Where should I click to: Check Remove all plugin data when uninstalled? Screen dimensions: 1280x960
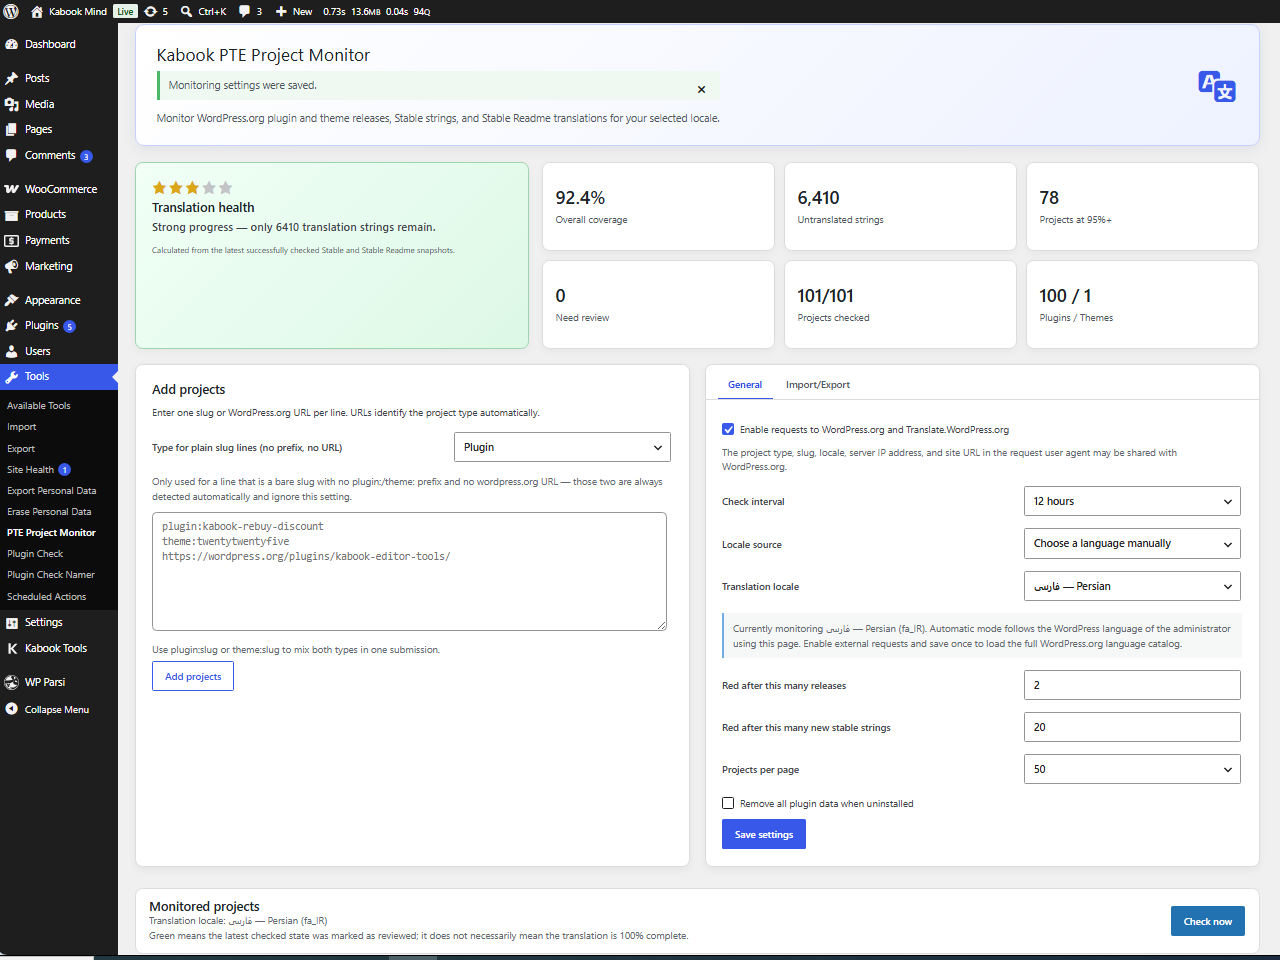click(728, 803)
